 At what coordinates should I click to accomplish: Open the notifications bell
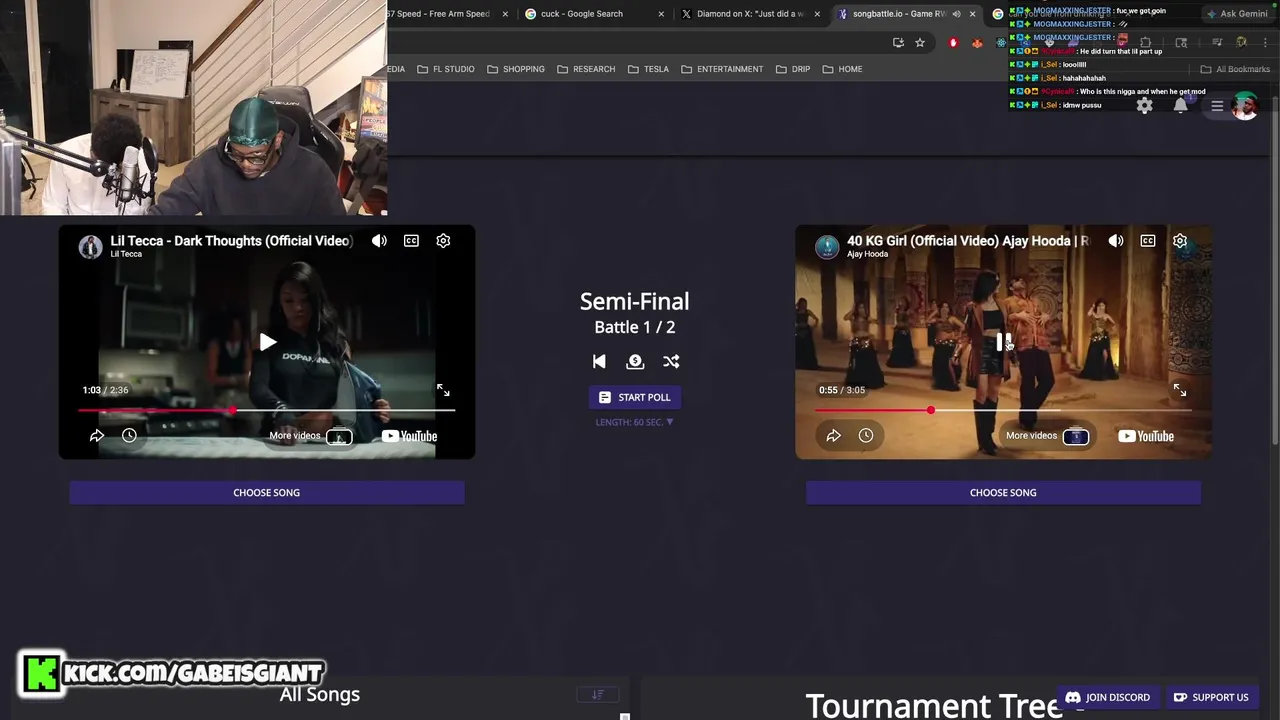[1181, 106]
